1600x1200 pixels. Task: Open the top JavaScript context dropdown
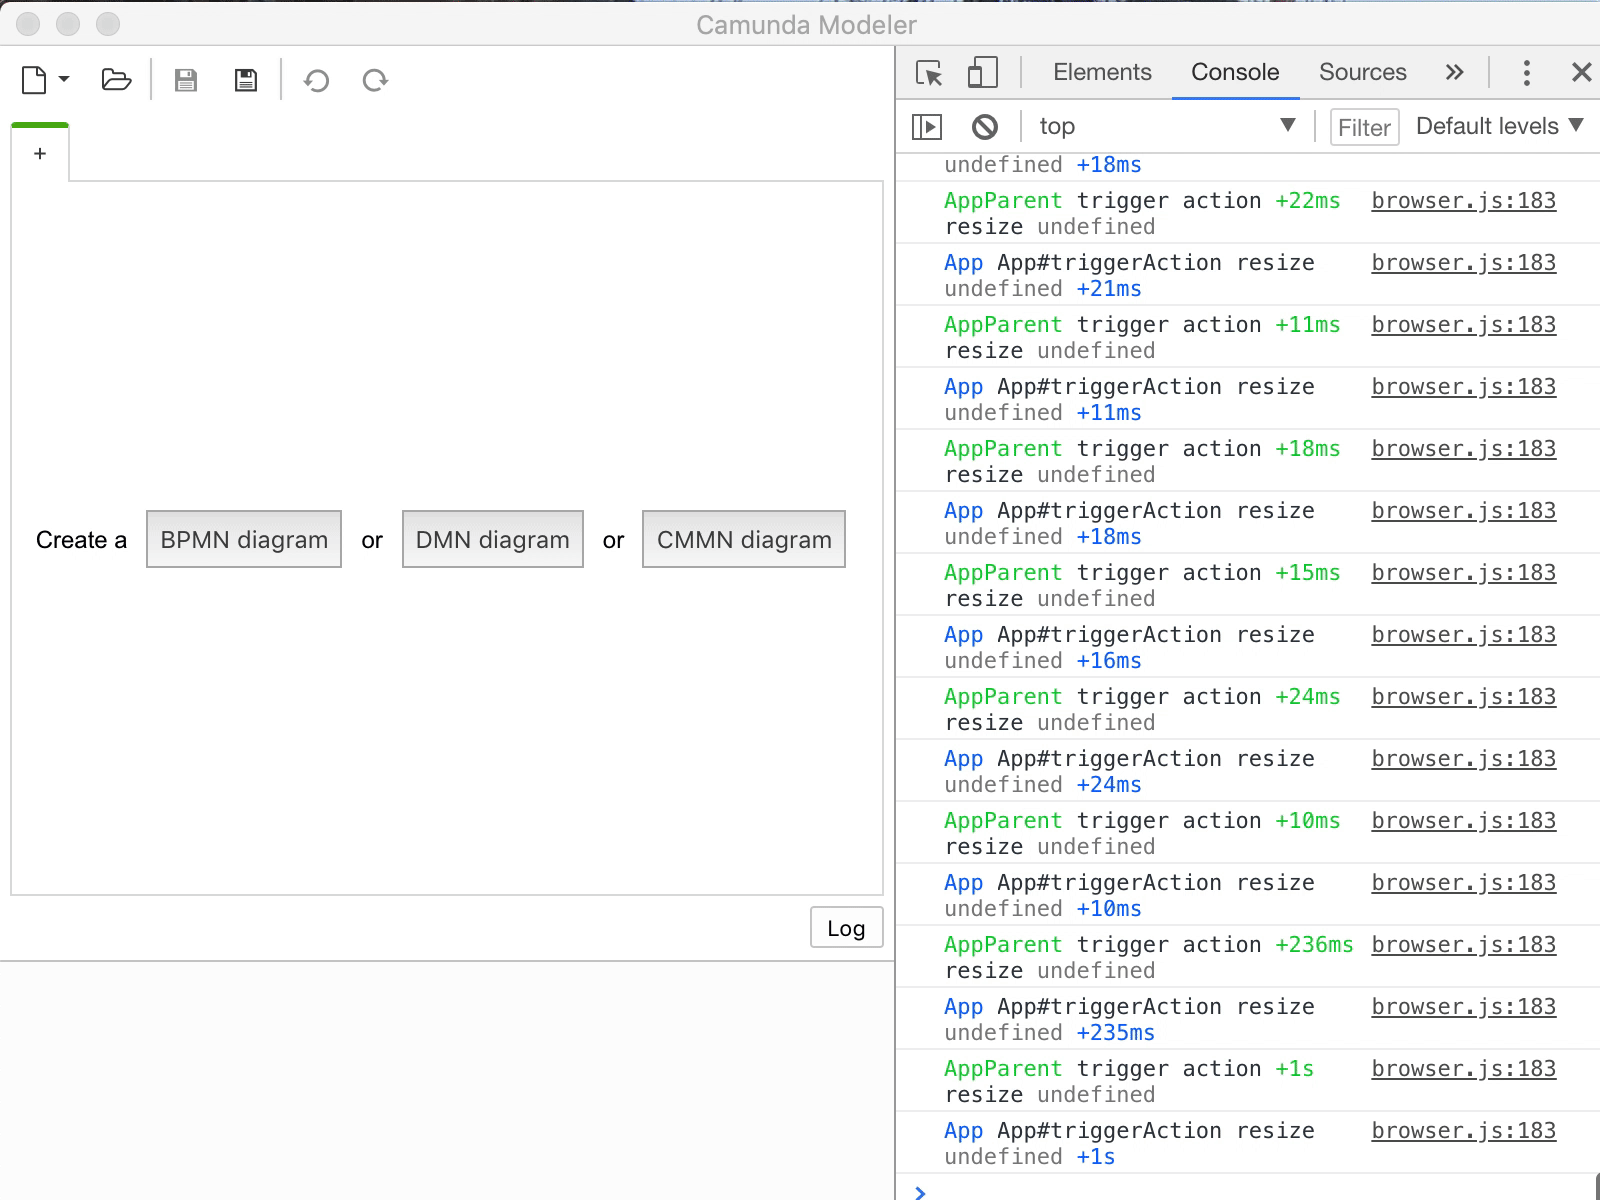1167,126
